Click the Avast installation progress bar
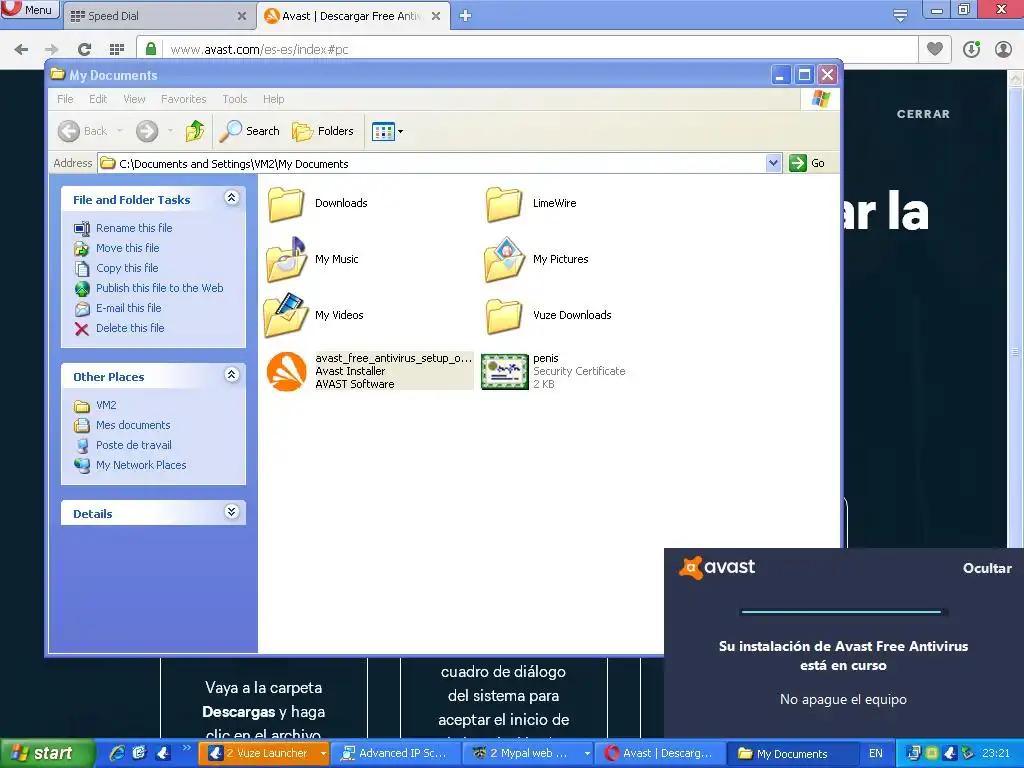 (x=841, y=612)
